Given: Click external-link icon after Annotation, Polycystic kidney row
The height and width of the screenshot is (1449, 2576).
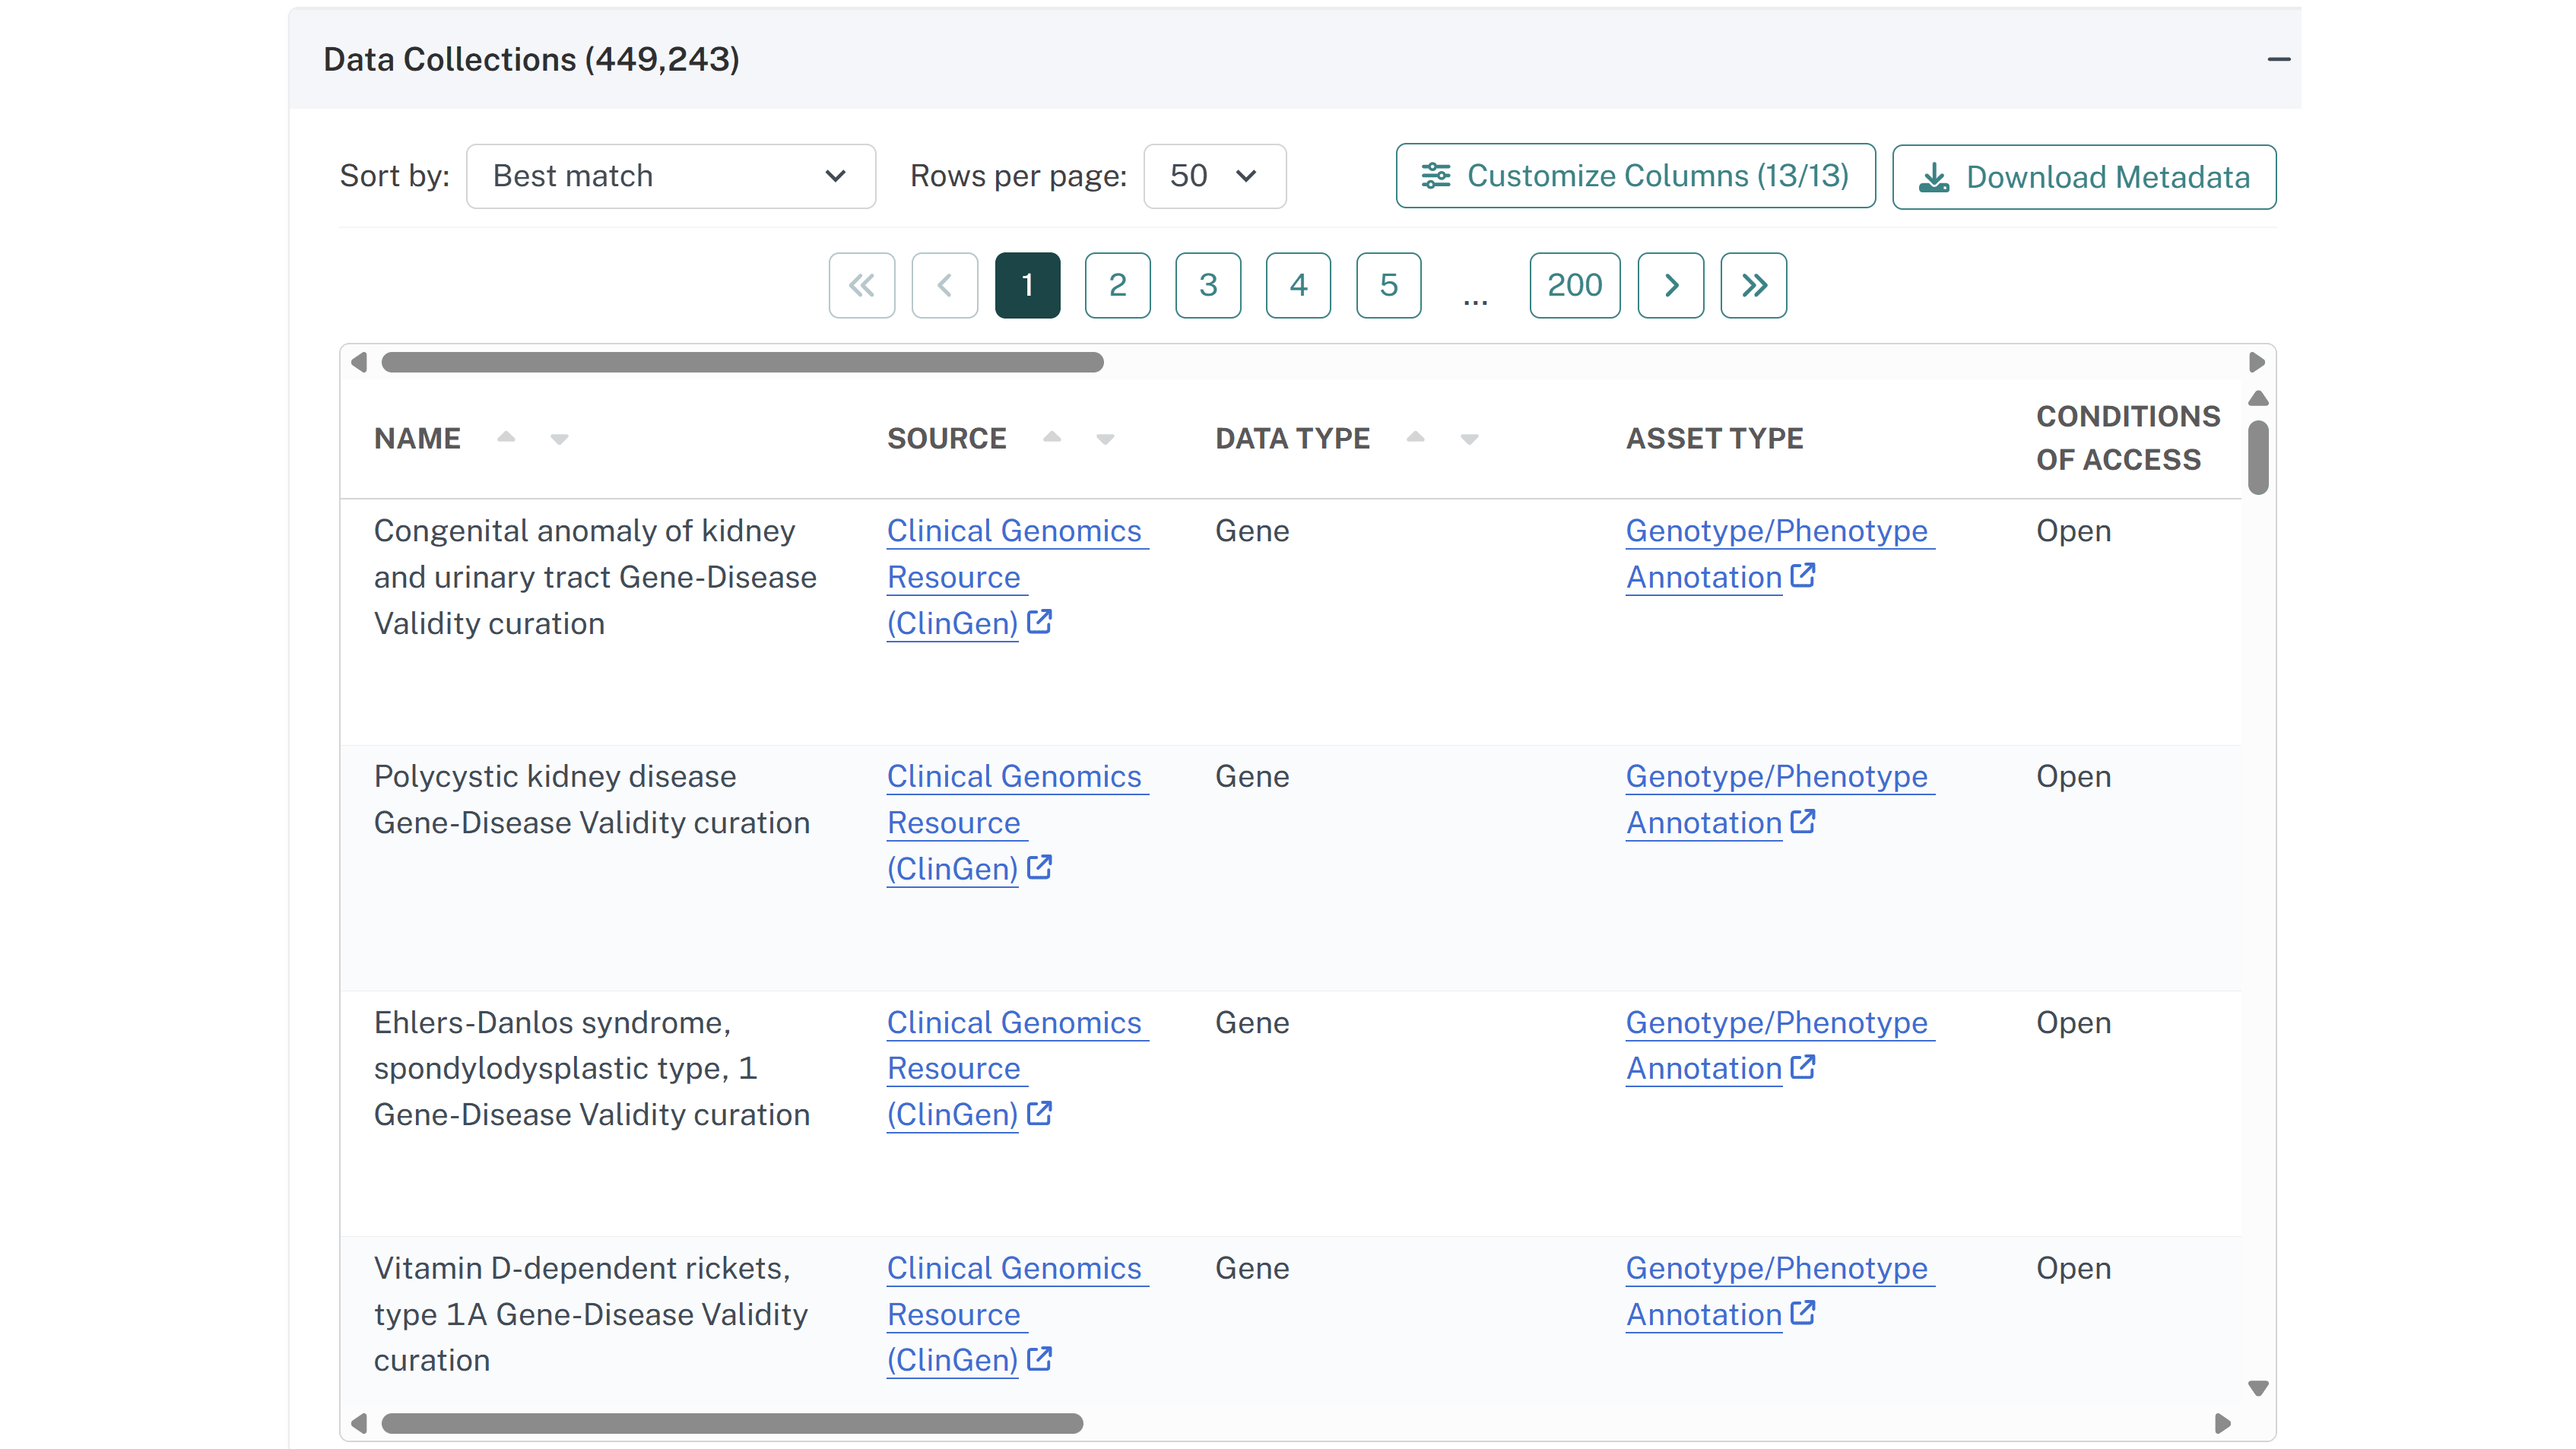Looking at the screenshot, I should click(x=1803, y=822).
